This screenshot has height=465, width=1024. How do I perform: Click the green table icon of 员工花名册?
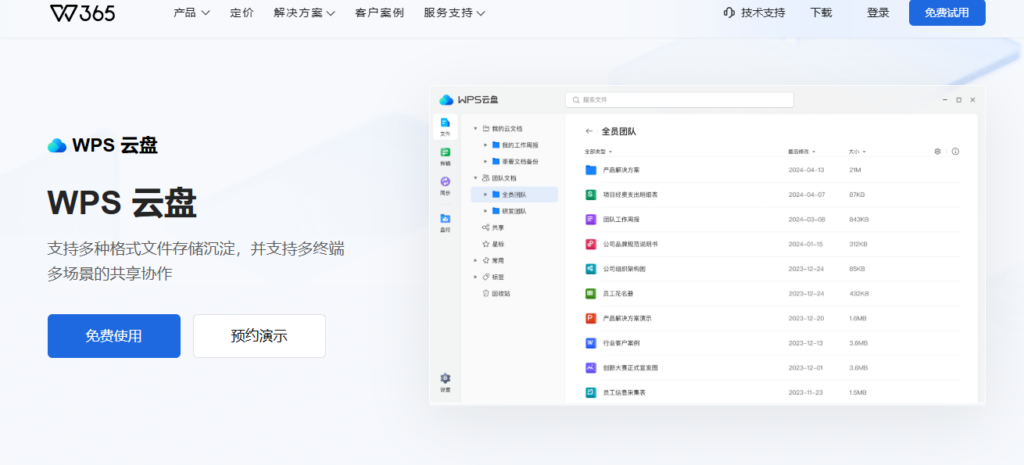pyautogui.click(x=591, y=293)
